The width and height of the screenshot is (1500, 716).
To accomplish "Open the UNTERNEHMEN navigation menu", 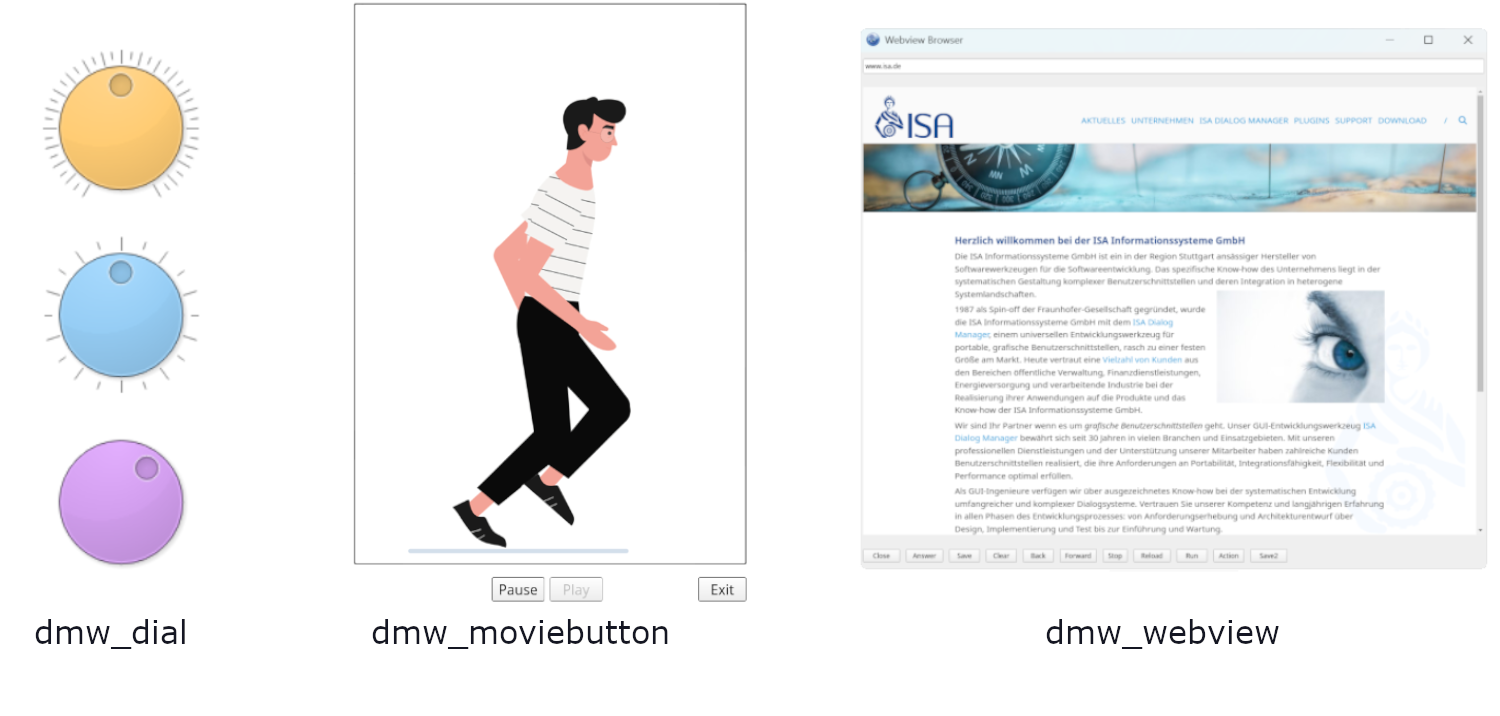I will [x=1162, y=121].
